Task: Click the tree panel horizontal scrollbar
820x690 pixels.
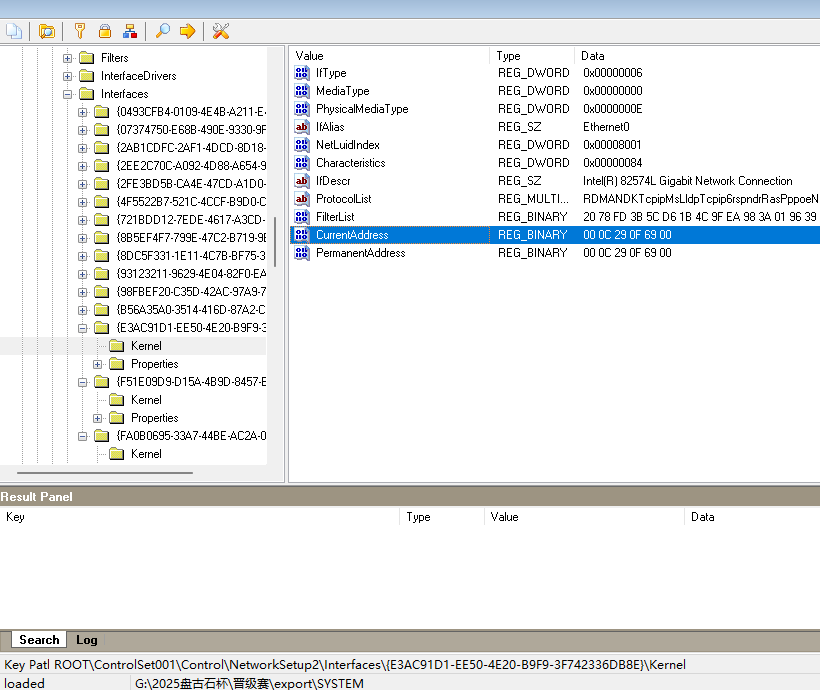Action: click(x=105, y=473)
